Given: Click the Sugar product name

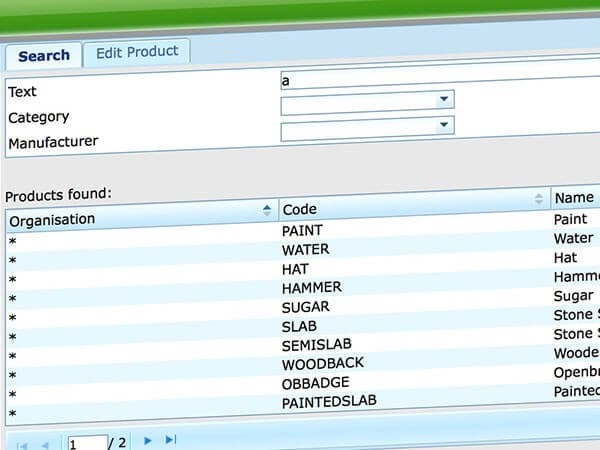Looking at the screenshot, I should coord(573,296).
